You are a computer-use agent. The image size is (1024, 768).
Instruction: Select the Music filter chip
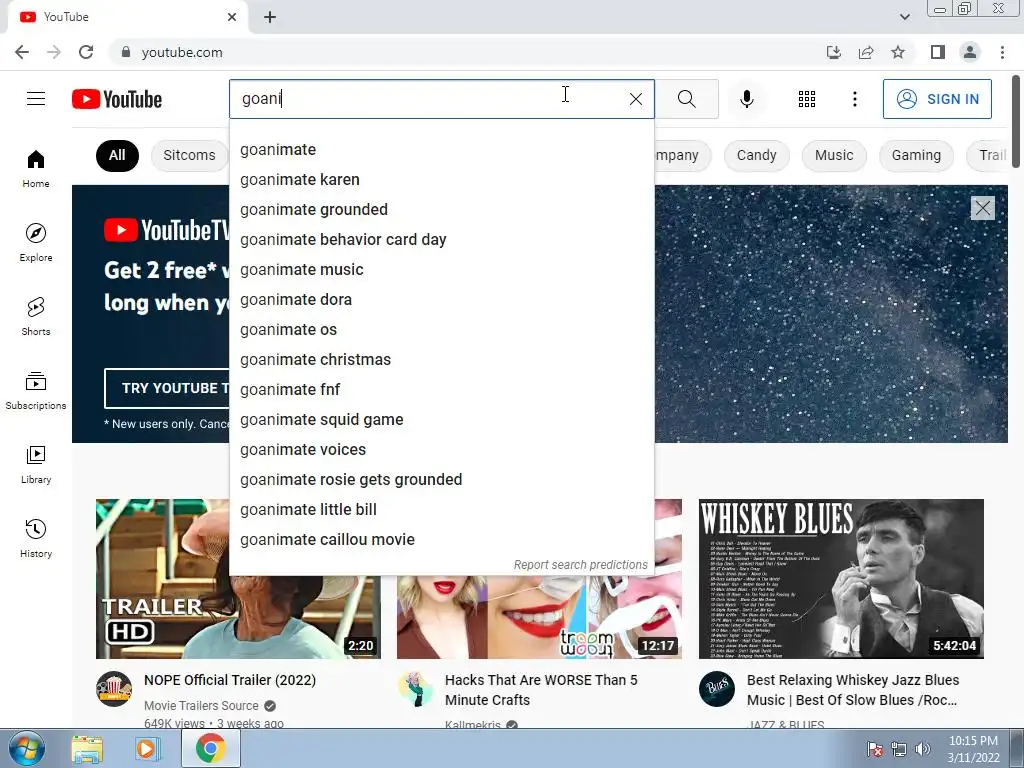pos(834,155)
